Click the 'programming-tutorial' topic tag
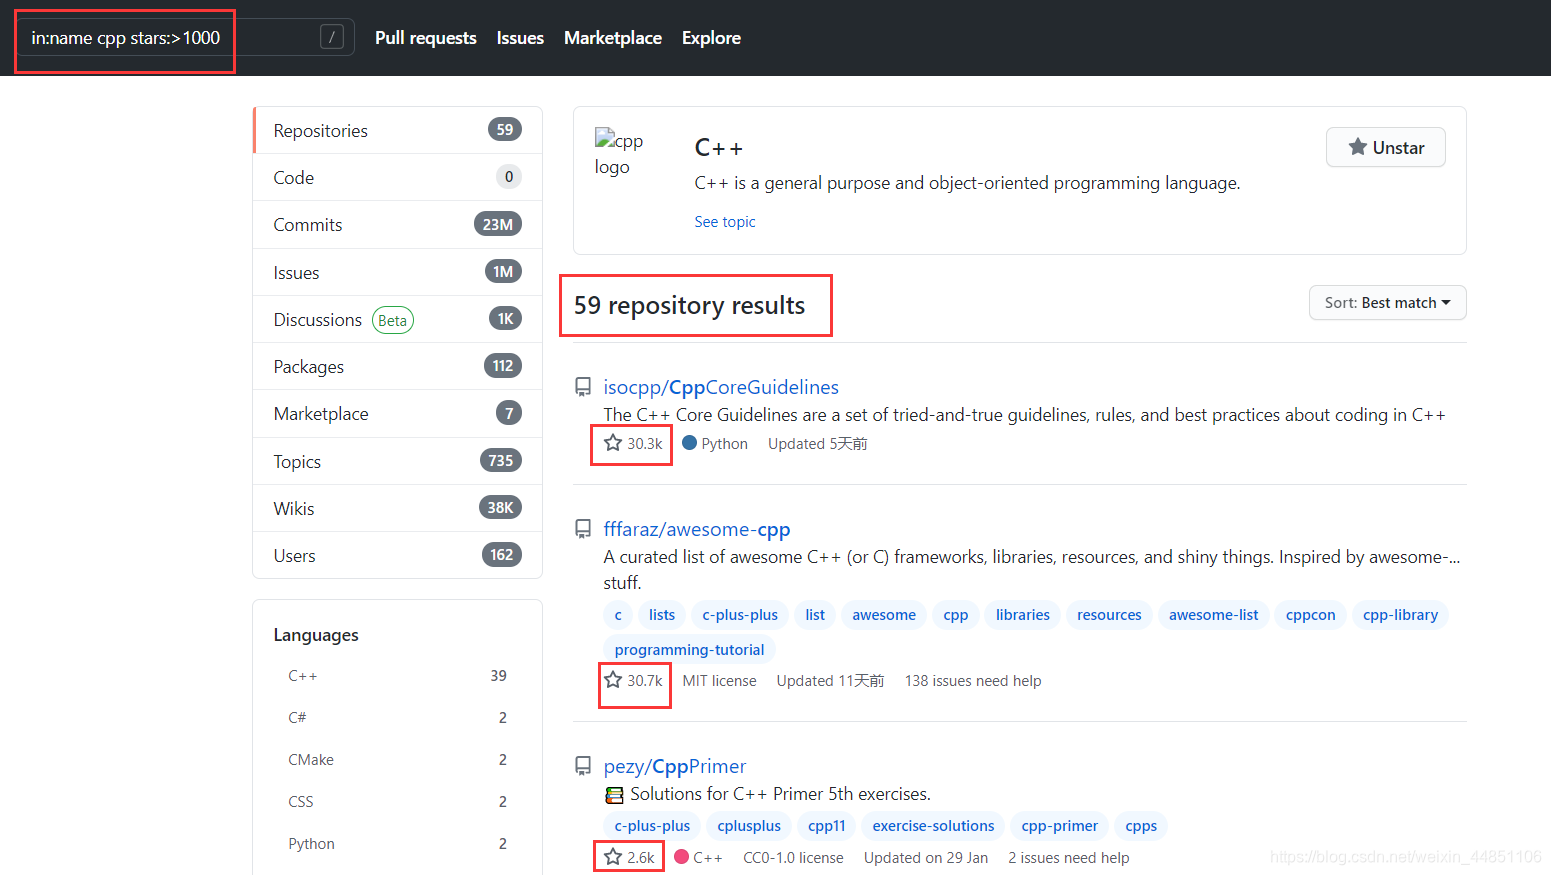This screenshot has width=1551, height=875. tap(689, 650)
